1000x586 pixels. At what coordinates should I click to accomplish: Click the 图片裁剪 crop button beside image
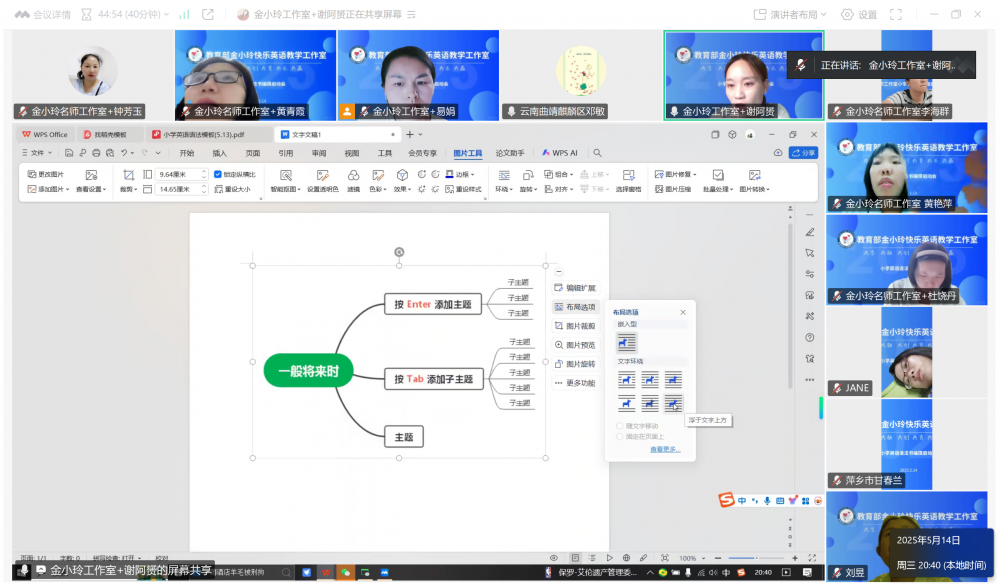575,326
